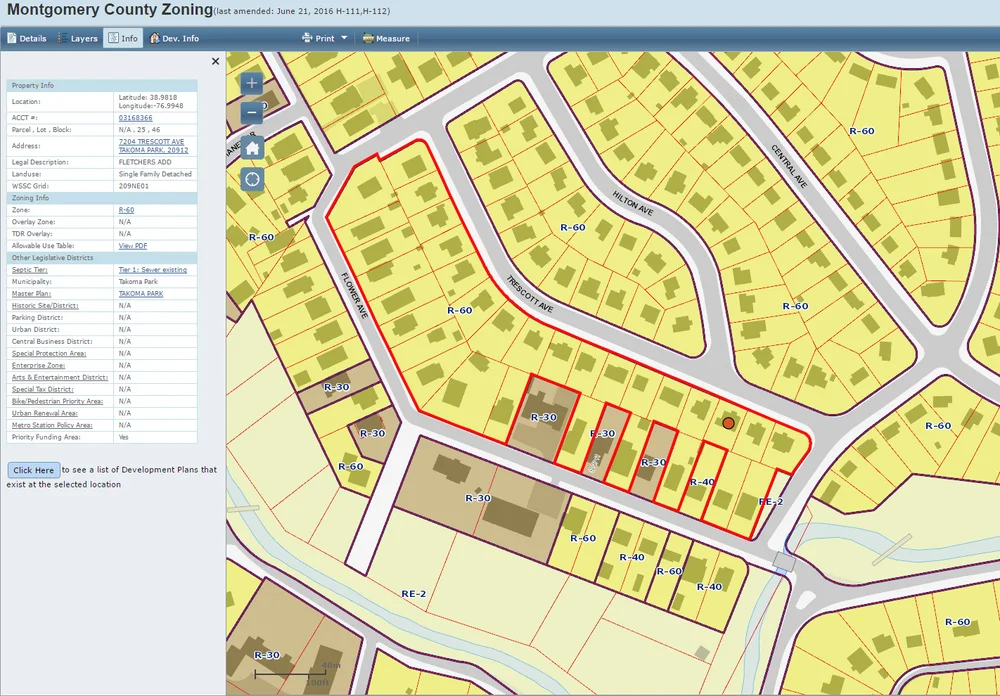This screenshot has width=1000, height=696.
Task: Open the Dev. Info tab
Action: pyautogui.click(x=174, y=38)
